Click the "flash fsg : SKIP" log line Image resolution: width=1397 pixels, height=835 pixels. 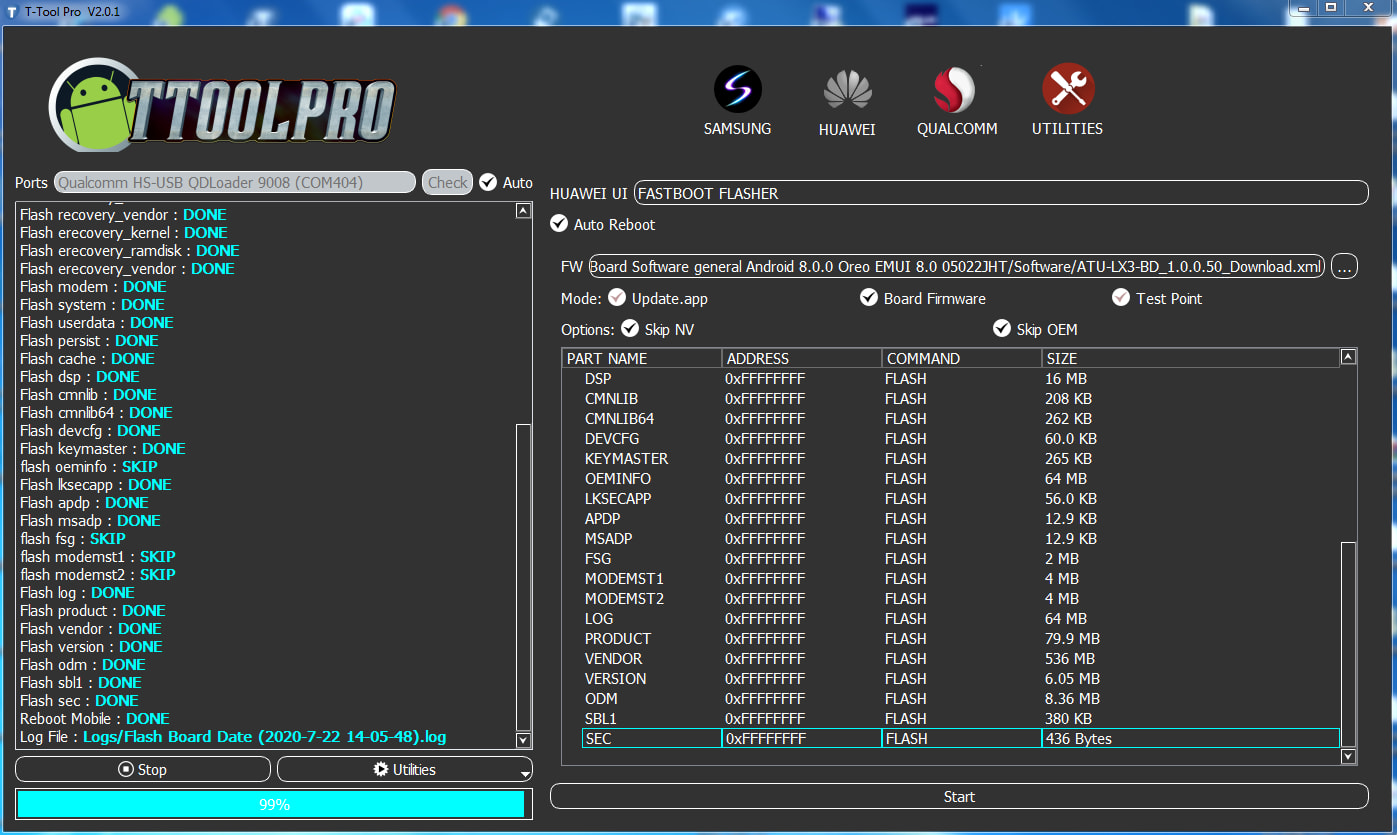[x=73, y=539]
